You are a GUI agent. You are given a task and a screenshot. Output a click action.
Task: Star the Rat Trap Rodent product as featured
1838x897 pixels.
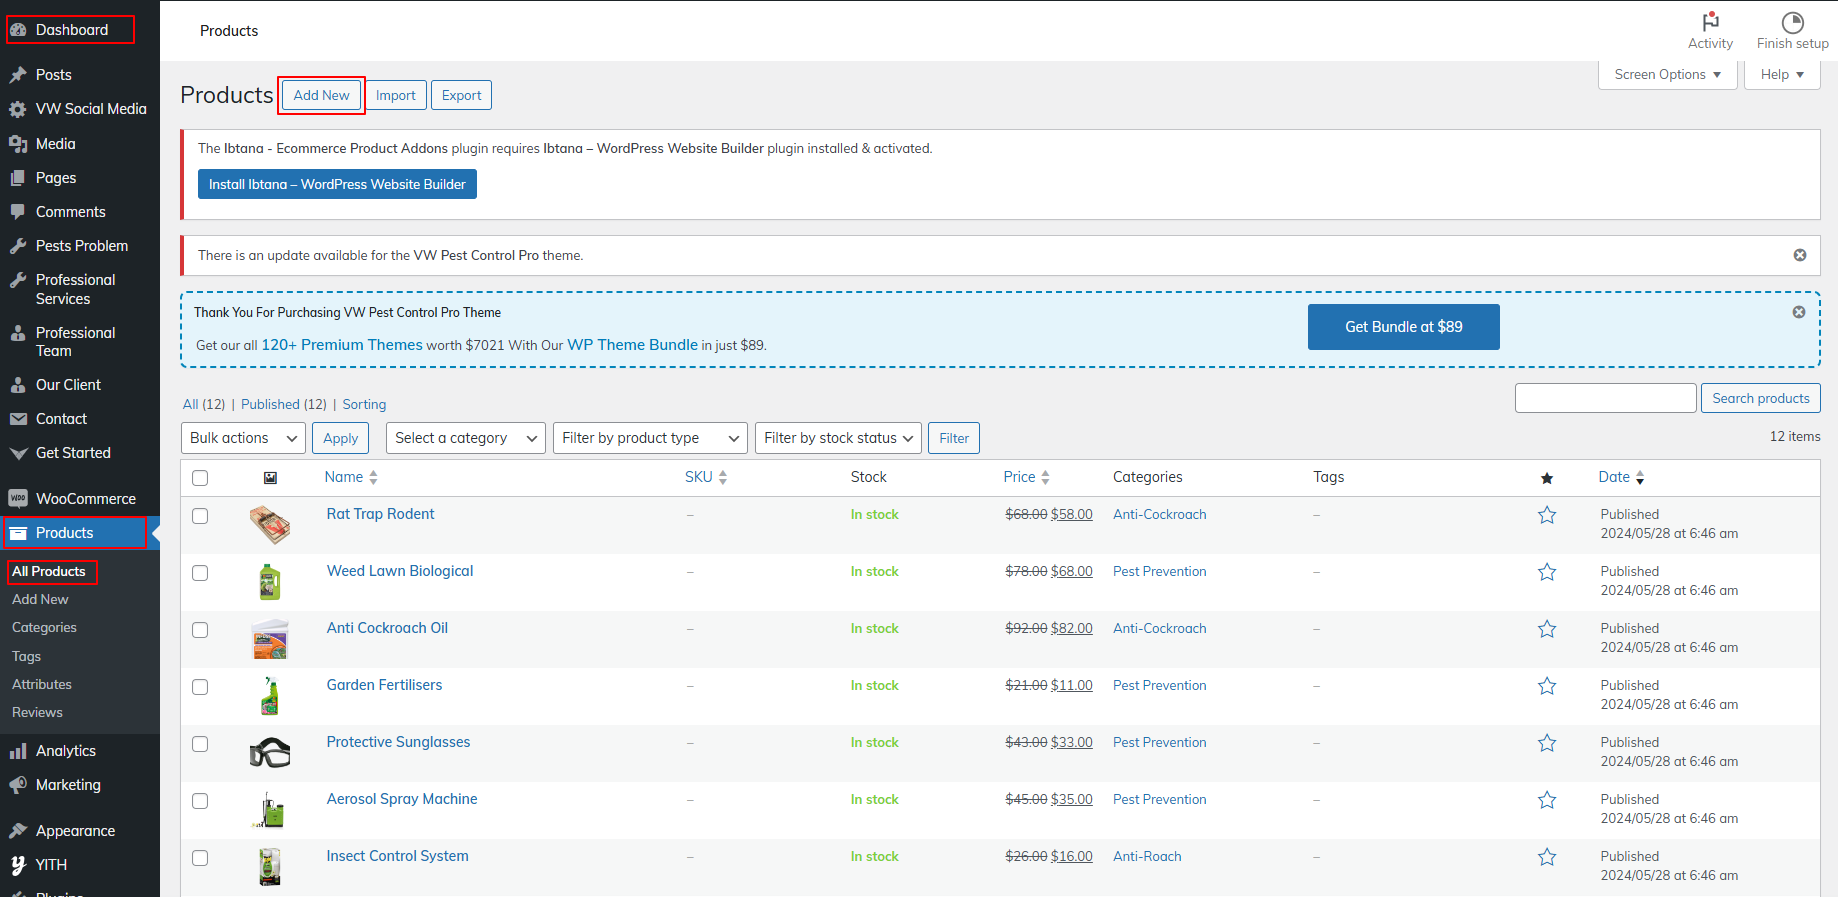1547,515
